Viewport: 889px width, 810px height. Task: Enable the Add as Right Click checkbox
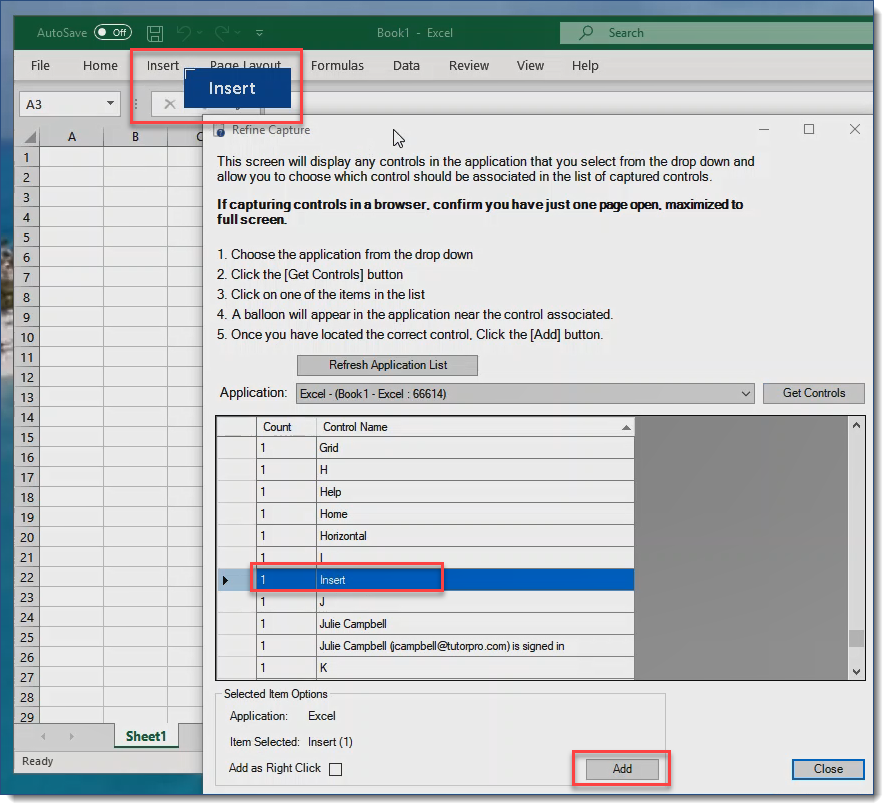336,769
